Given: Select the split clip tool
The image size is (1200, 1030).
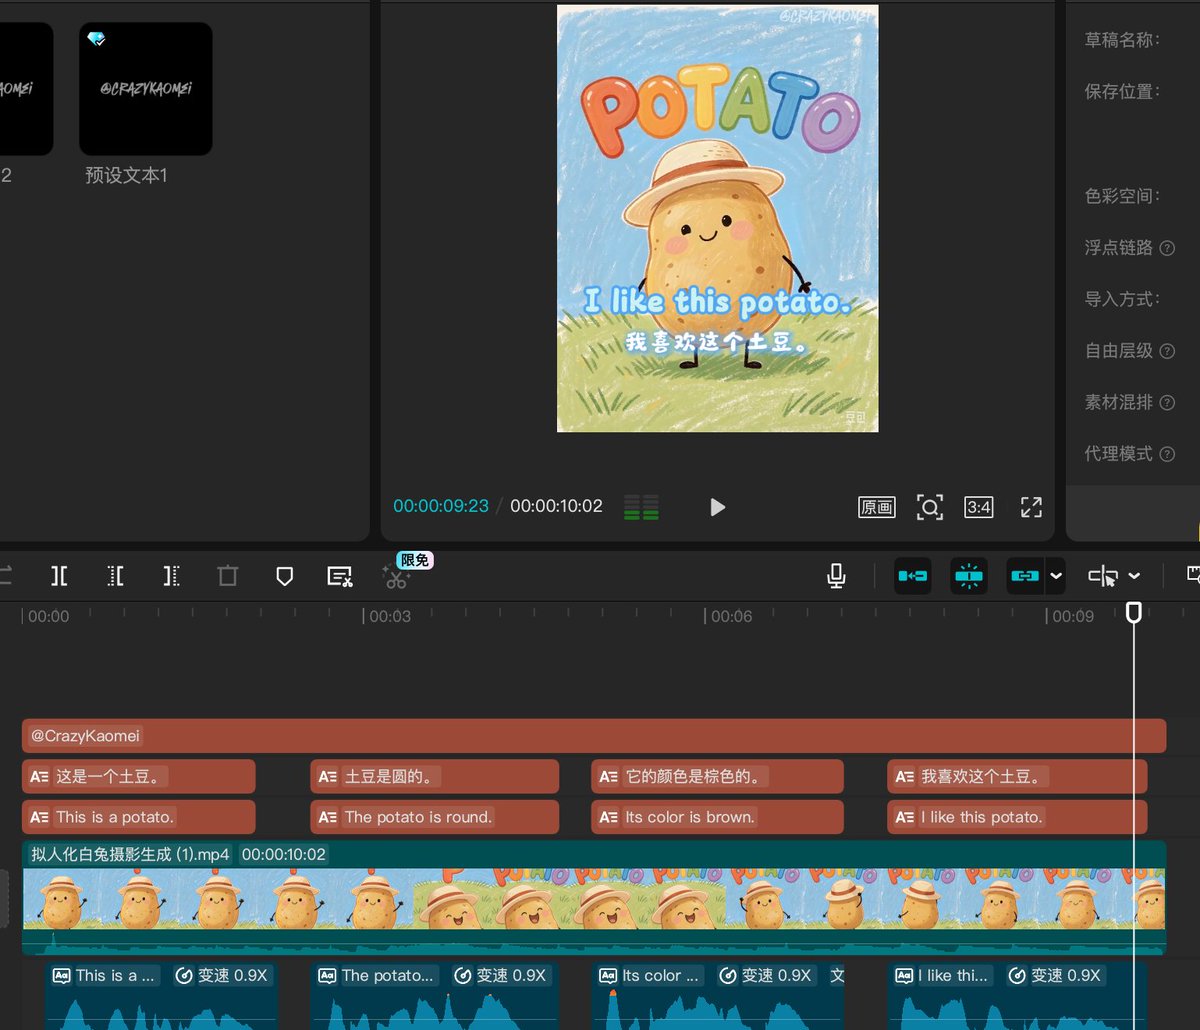Looking at the screenshot, I should coord(60,576).
